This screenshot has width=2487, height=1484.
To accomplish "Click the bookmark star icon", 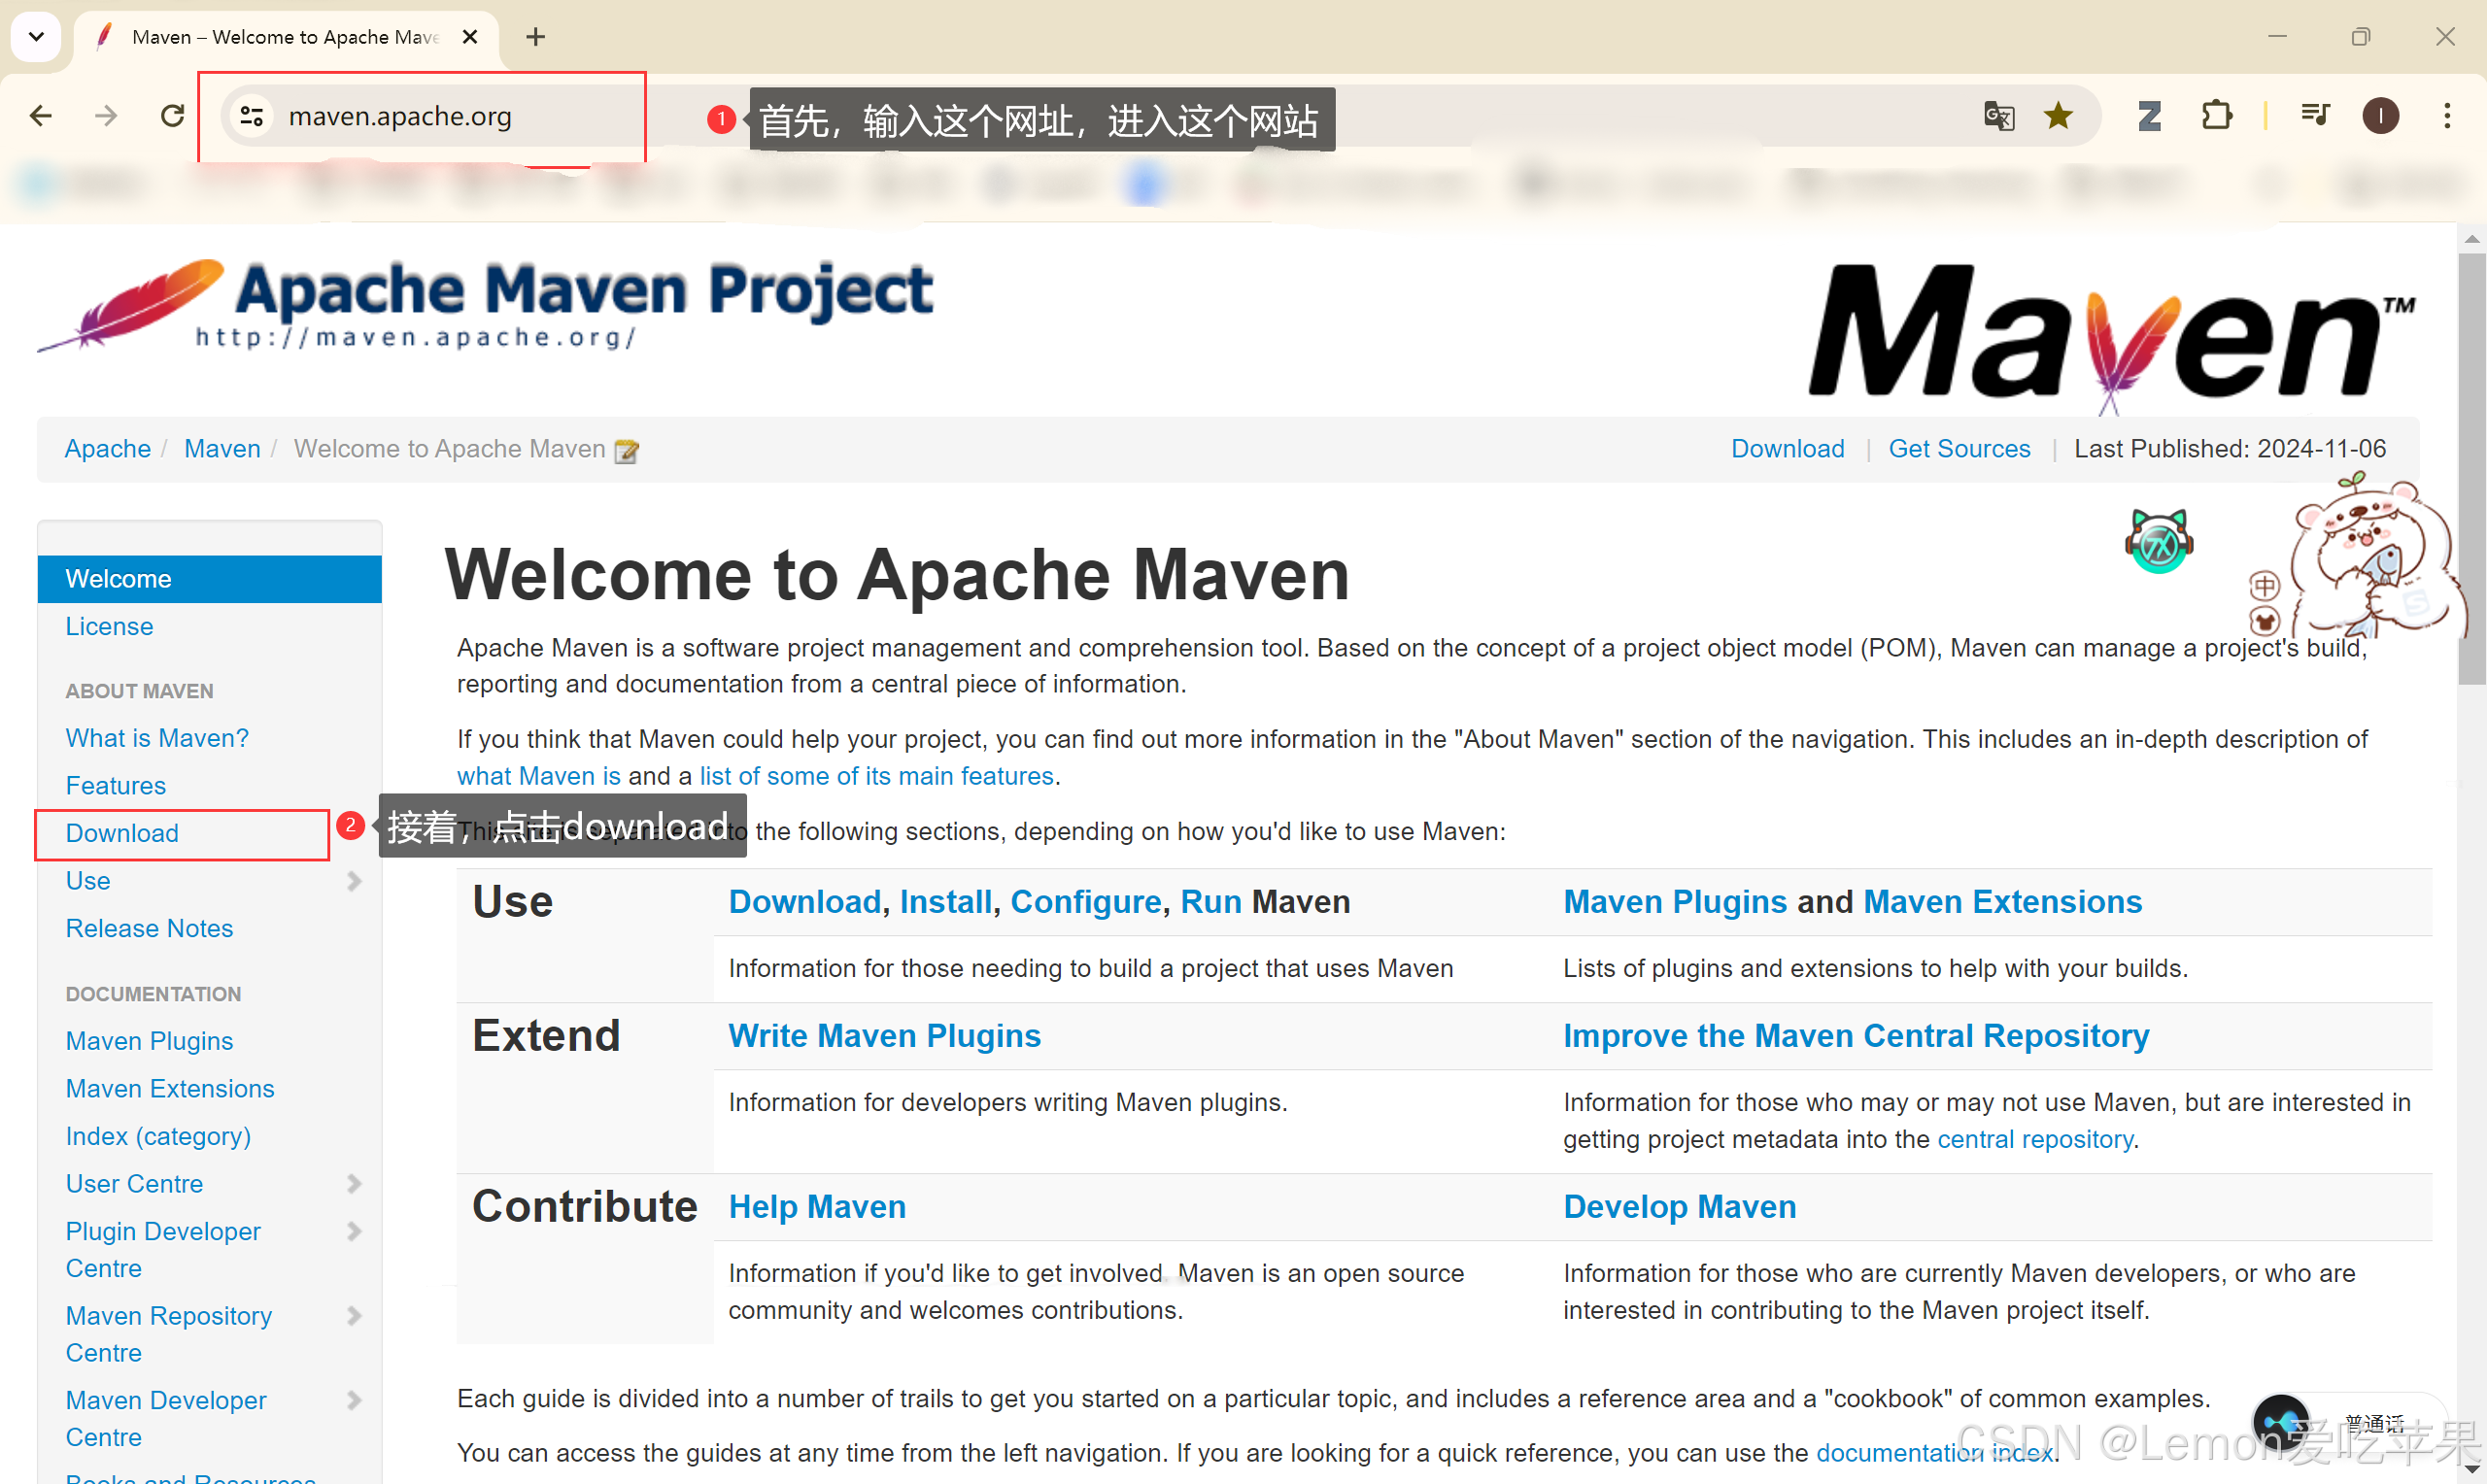I will (x=2058, y=116).
